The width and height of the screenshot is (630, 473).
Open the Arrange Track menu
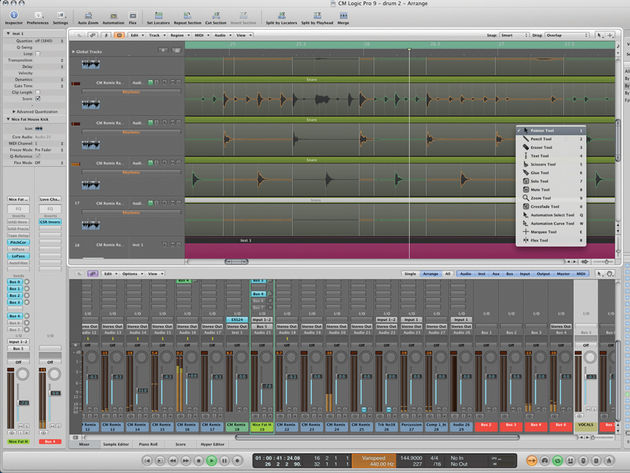[157, 35]
